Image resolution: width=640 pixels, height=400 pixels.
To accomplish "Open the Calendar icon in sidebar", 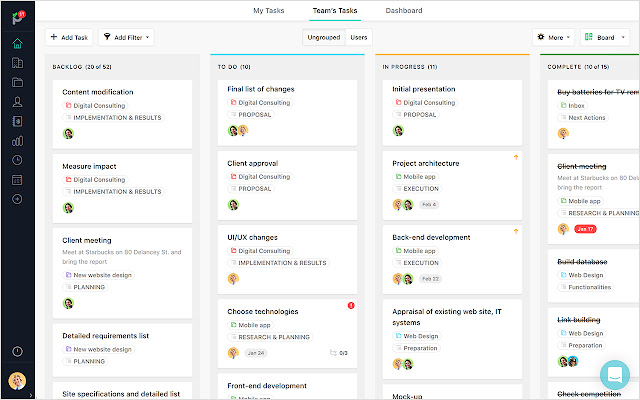I will pos(17,180).
